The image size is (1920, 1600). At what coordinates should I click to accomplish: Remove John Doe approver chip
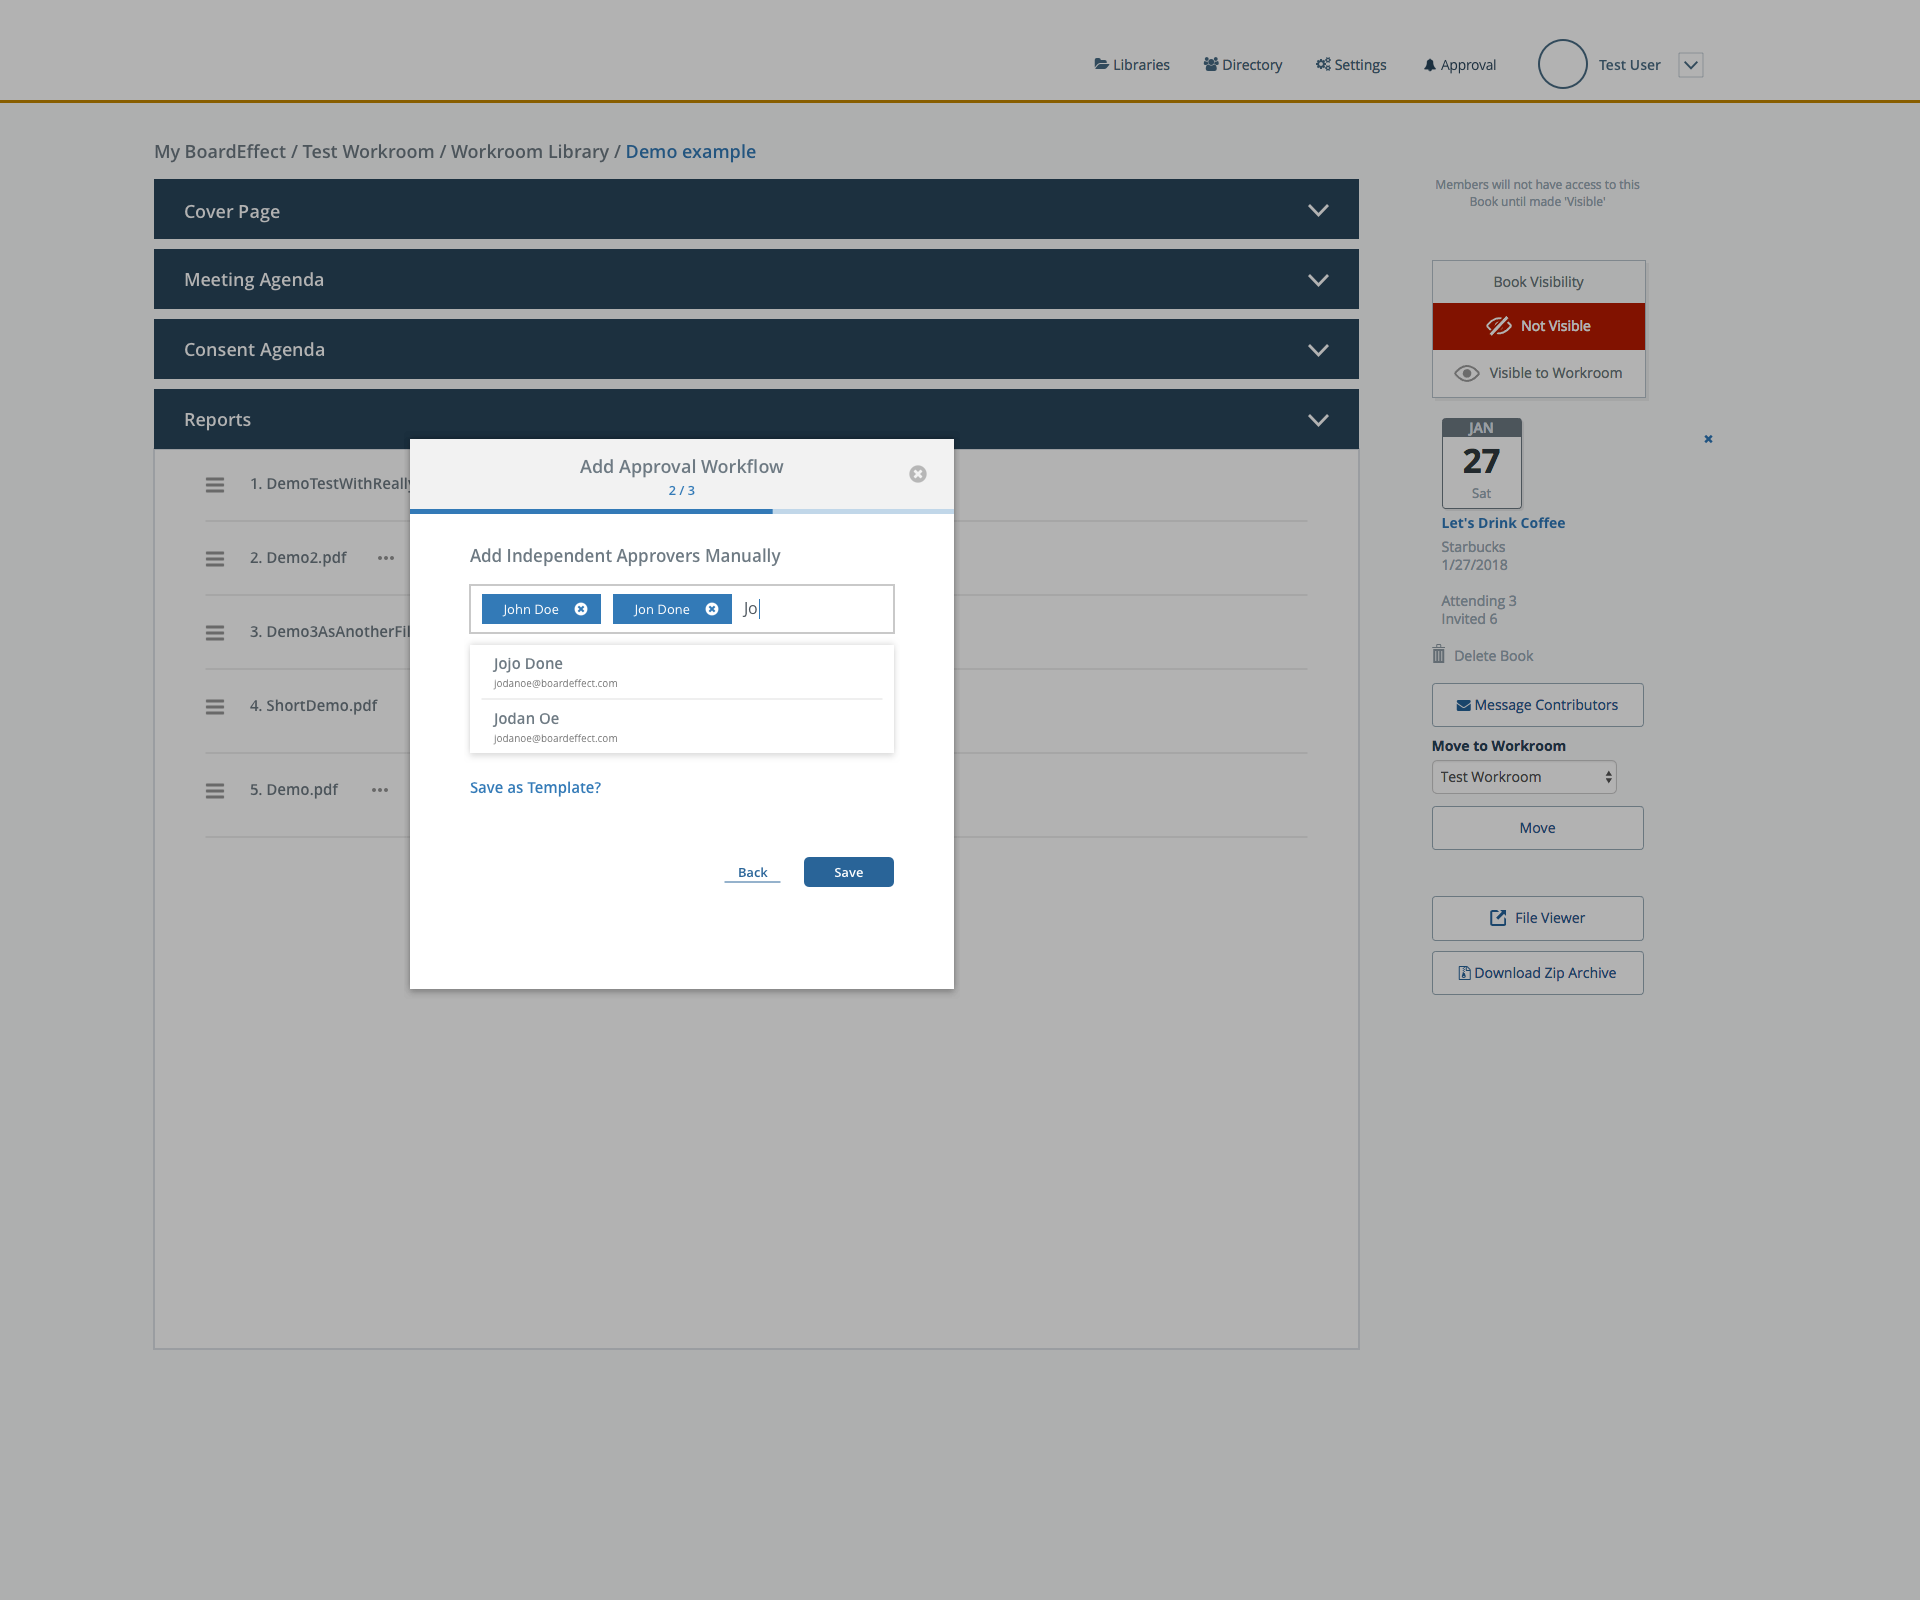coord(581,609)
